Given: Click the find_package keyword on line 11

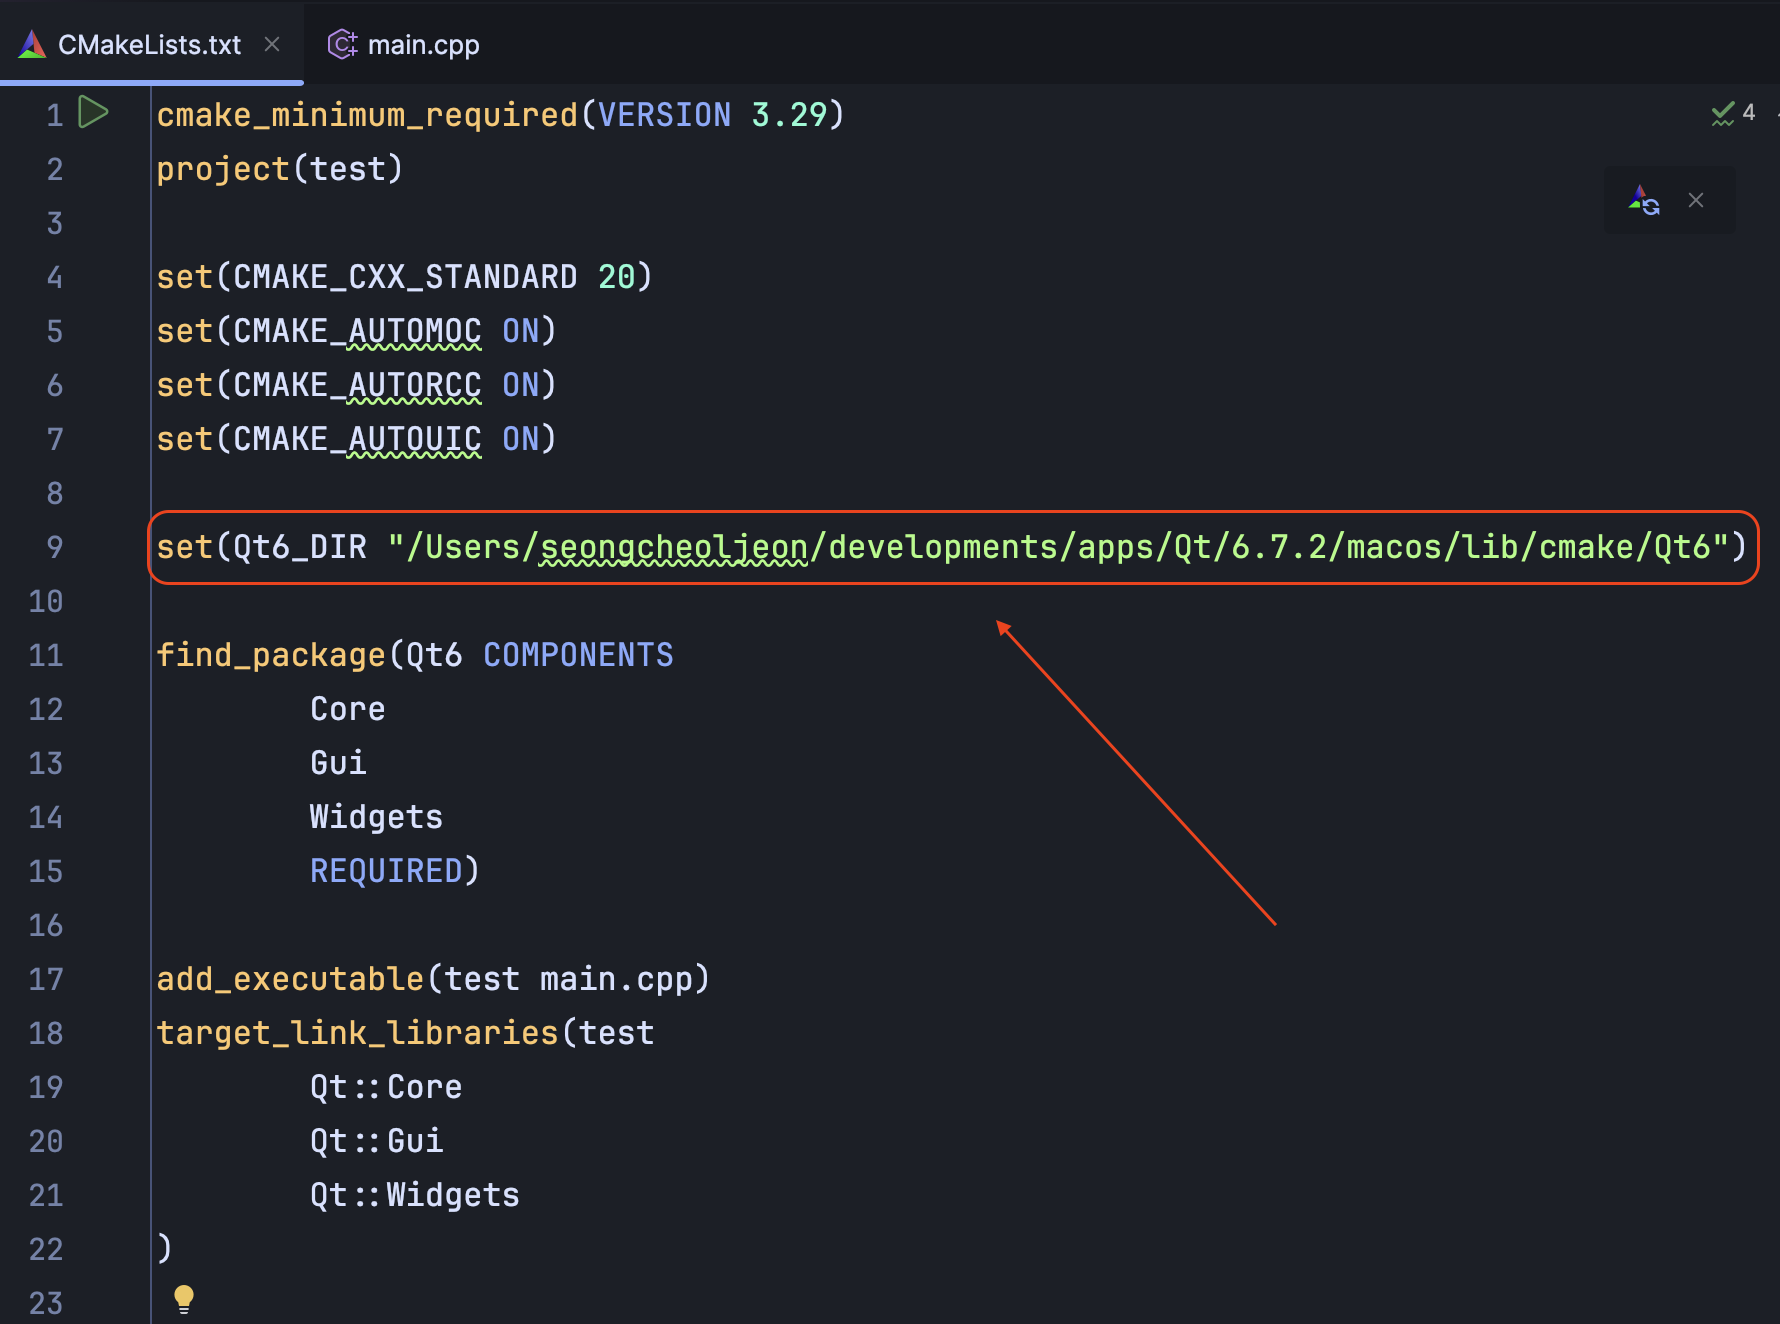Looking at the screenshot, I should (x=271, y=655).
